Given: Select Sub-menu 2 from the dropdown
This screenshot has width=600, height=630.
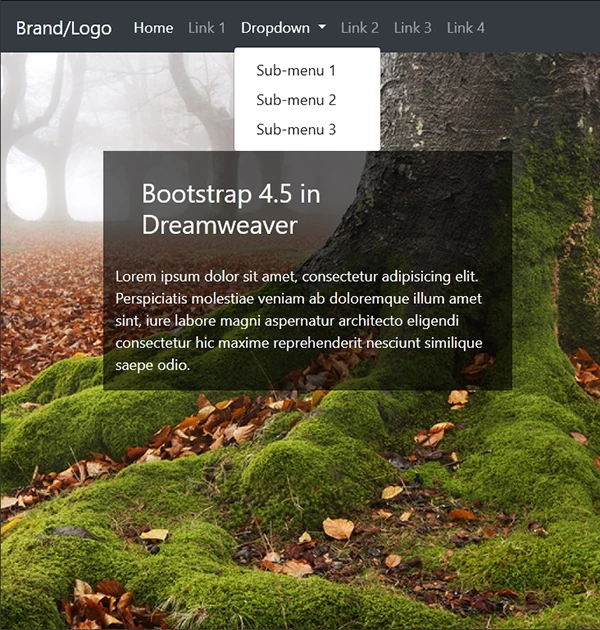Looking at the screenshot, I should [307, 100].
